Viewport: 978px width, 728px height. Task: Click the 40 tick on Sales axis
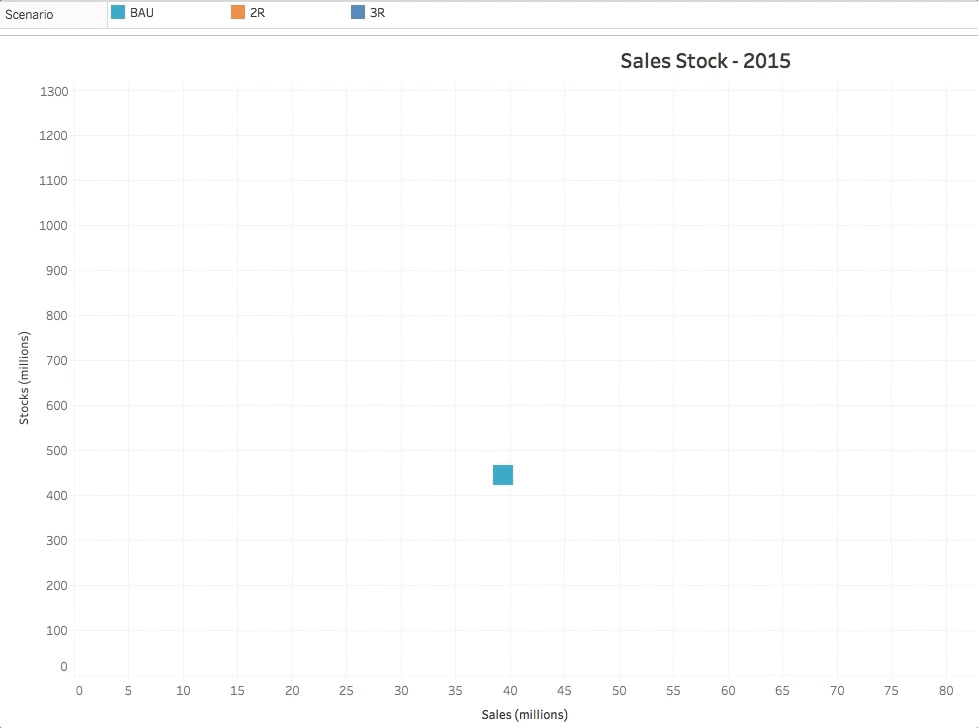tap(510, 691)
